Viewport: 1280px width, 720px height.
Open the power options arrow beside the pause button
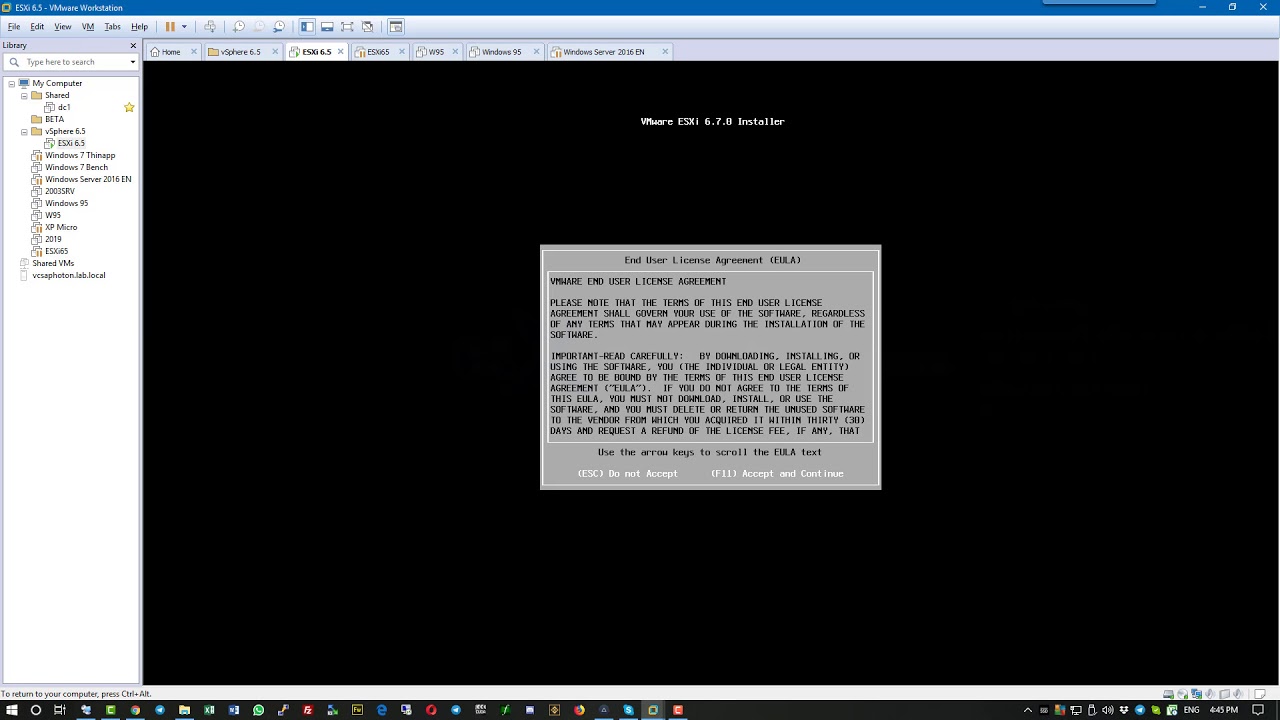point(184,27)
